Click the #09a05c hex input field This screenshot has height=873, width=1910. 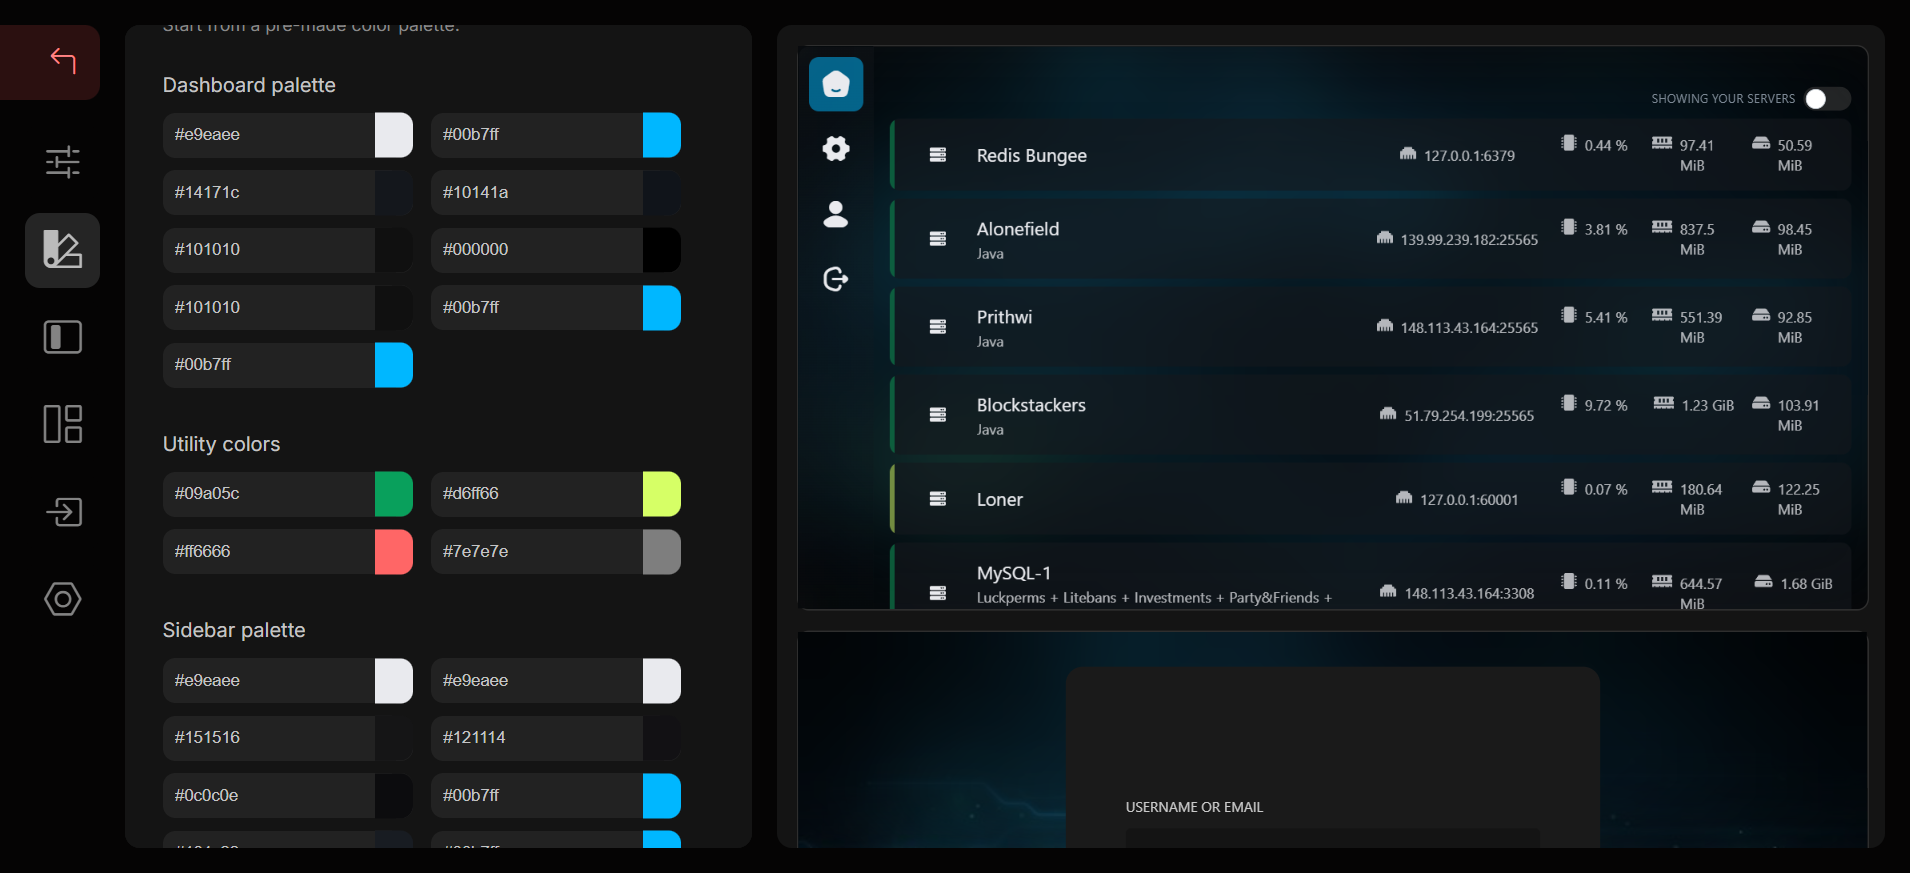click(x=269, y=494)
